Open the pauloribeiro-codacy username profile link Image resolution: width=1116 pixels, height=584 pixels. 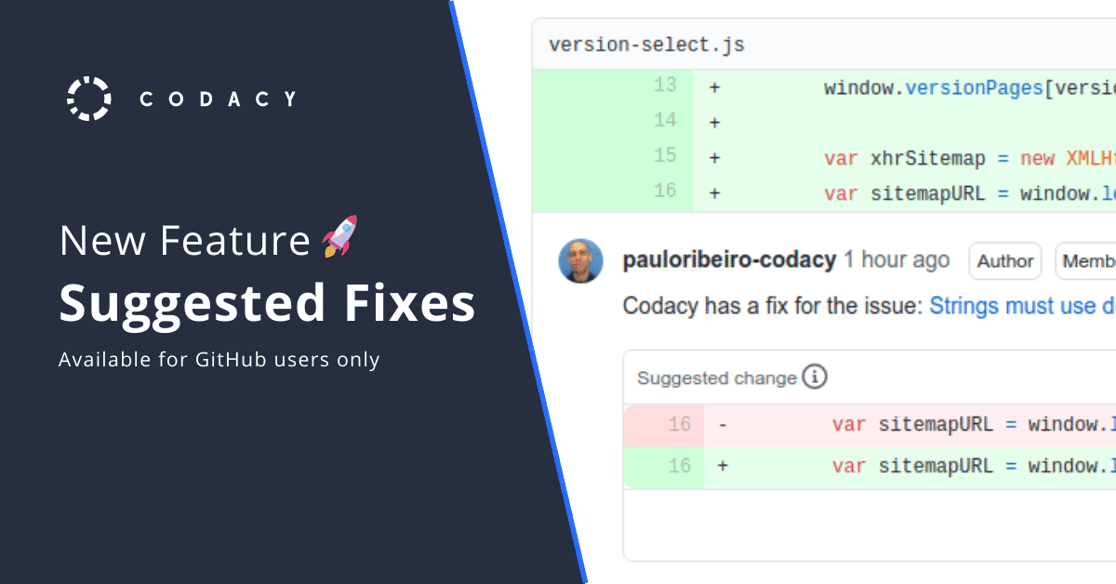click(x=729, y=261)
